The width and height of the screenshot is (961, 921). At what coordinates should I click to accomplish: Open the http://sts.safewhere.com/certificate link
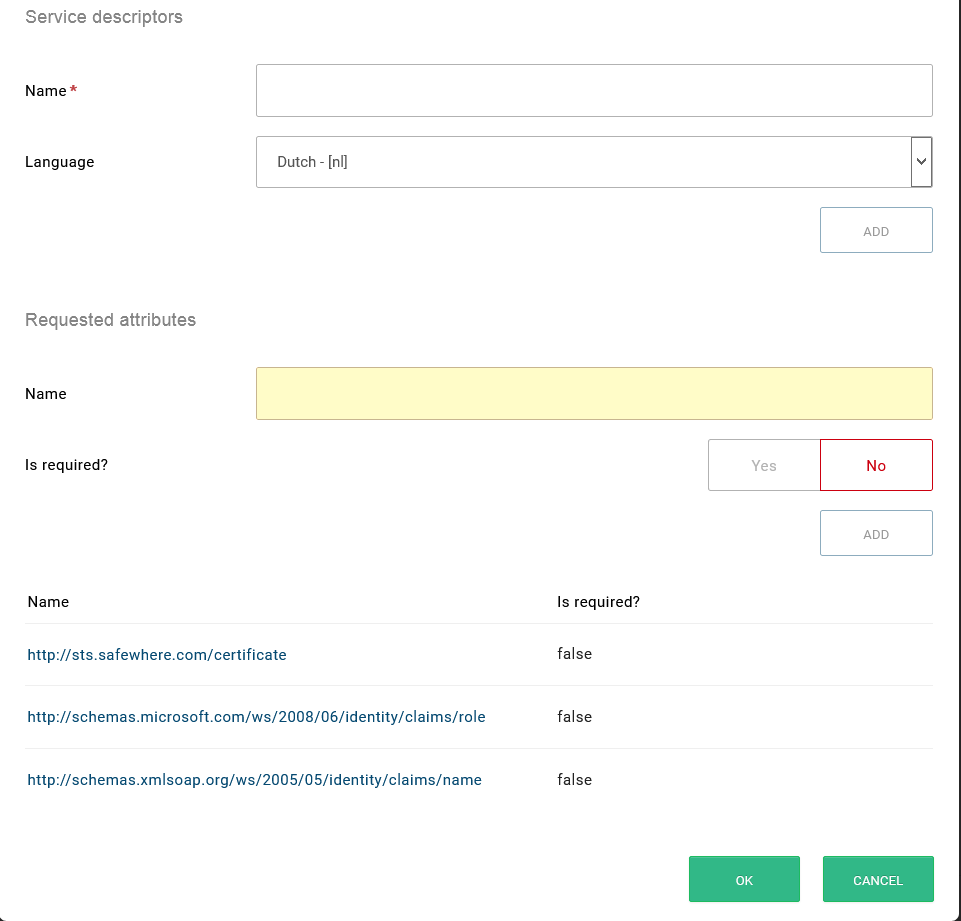point(157,654)
